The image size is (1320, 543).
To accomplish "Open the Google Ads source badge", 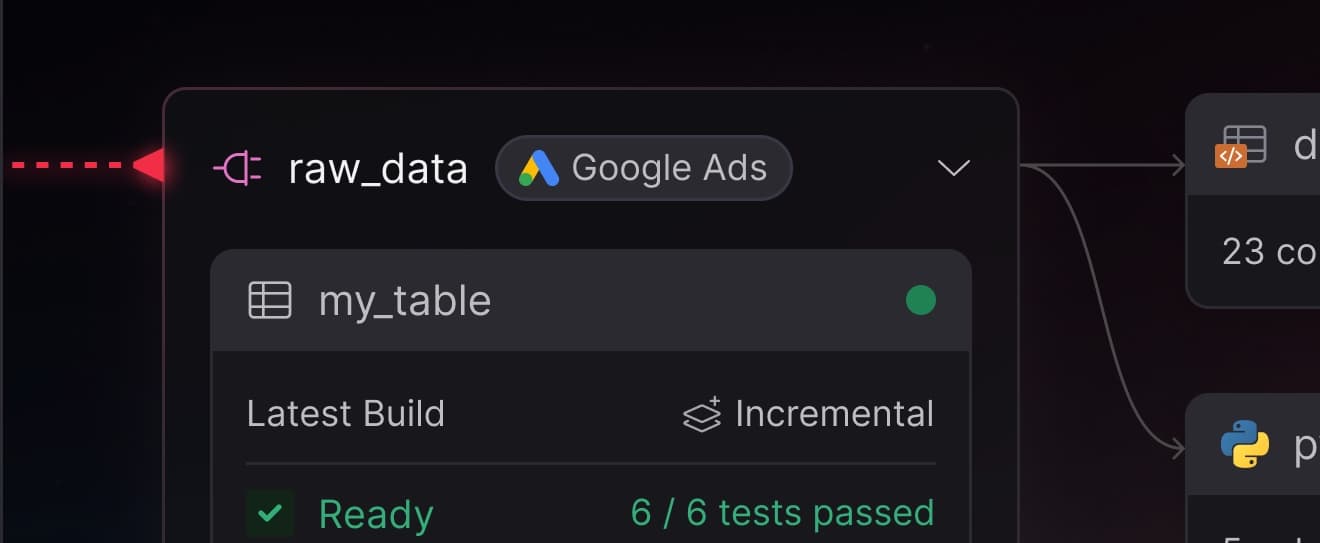I will click(644, 168).
